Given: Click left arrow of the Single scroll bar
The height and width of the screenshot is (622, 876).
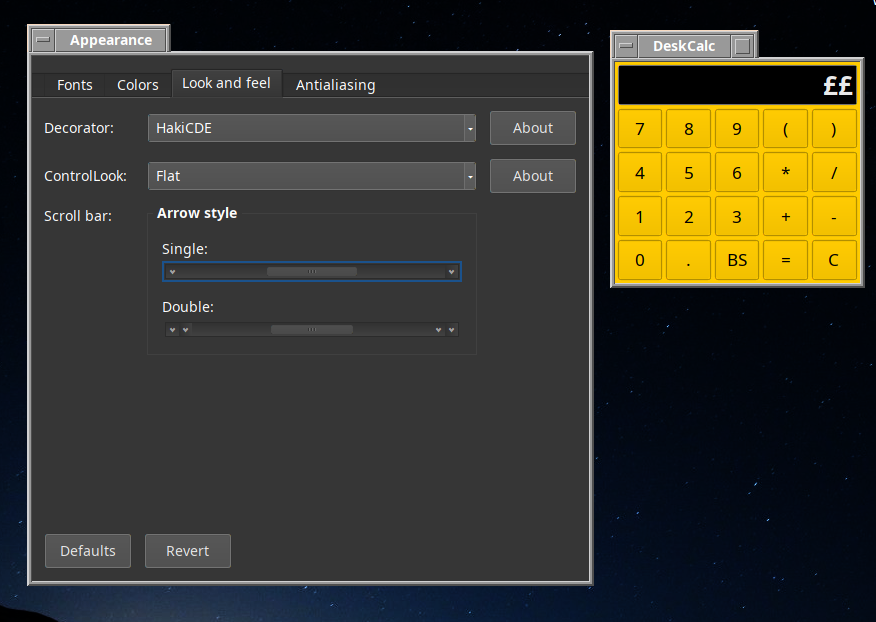Looking at the screenshot, I should pos(172,272).
